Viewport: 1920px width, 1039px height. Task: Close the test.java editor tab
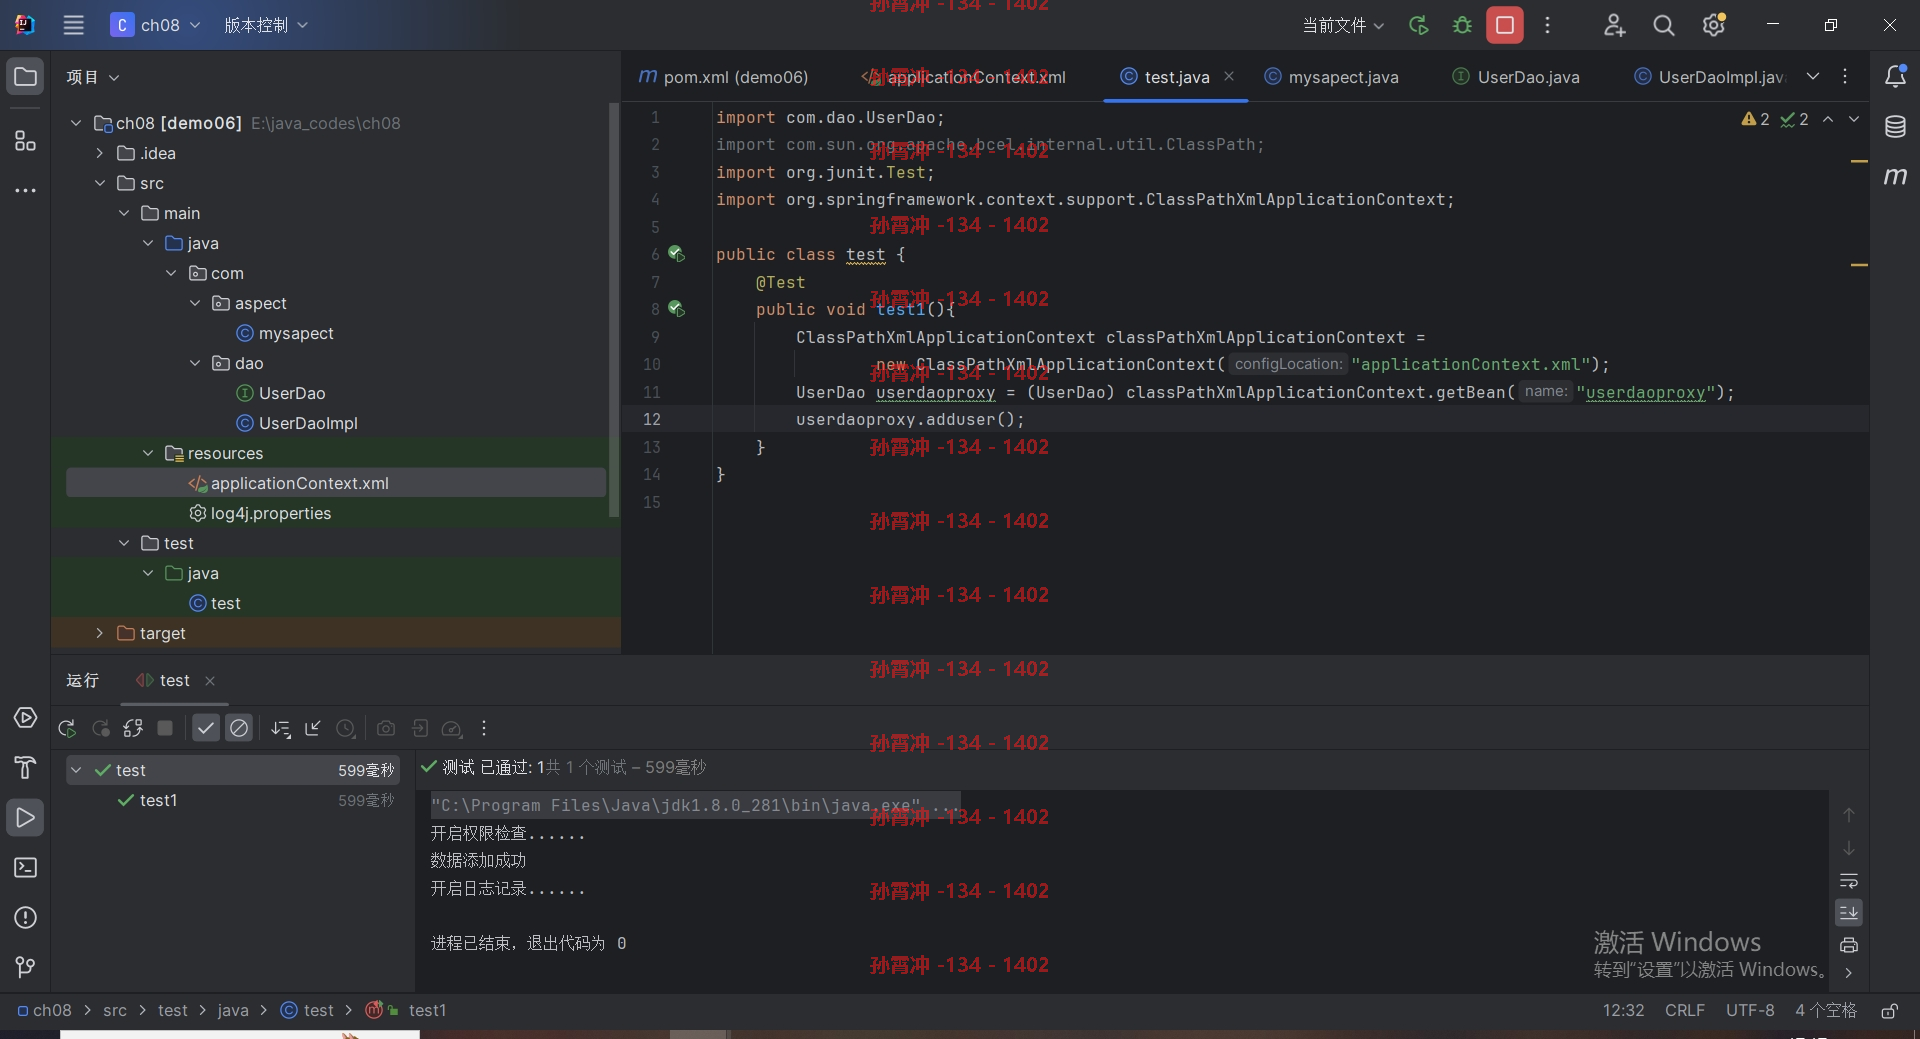click(x=1229, y=76)
